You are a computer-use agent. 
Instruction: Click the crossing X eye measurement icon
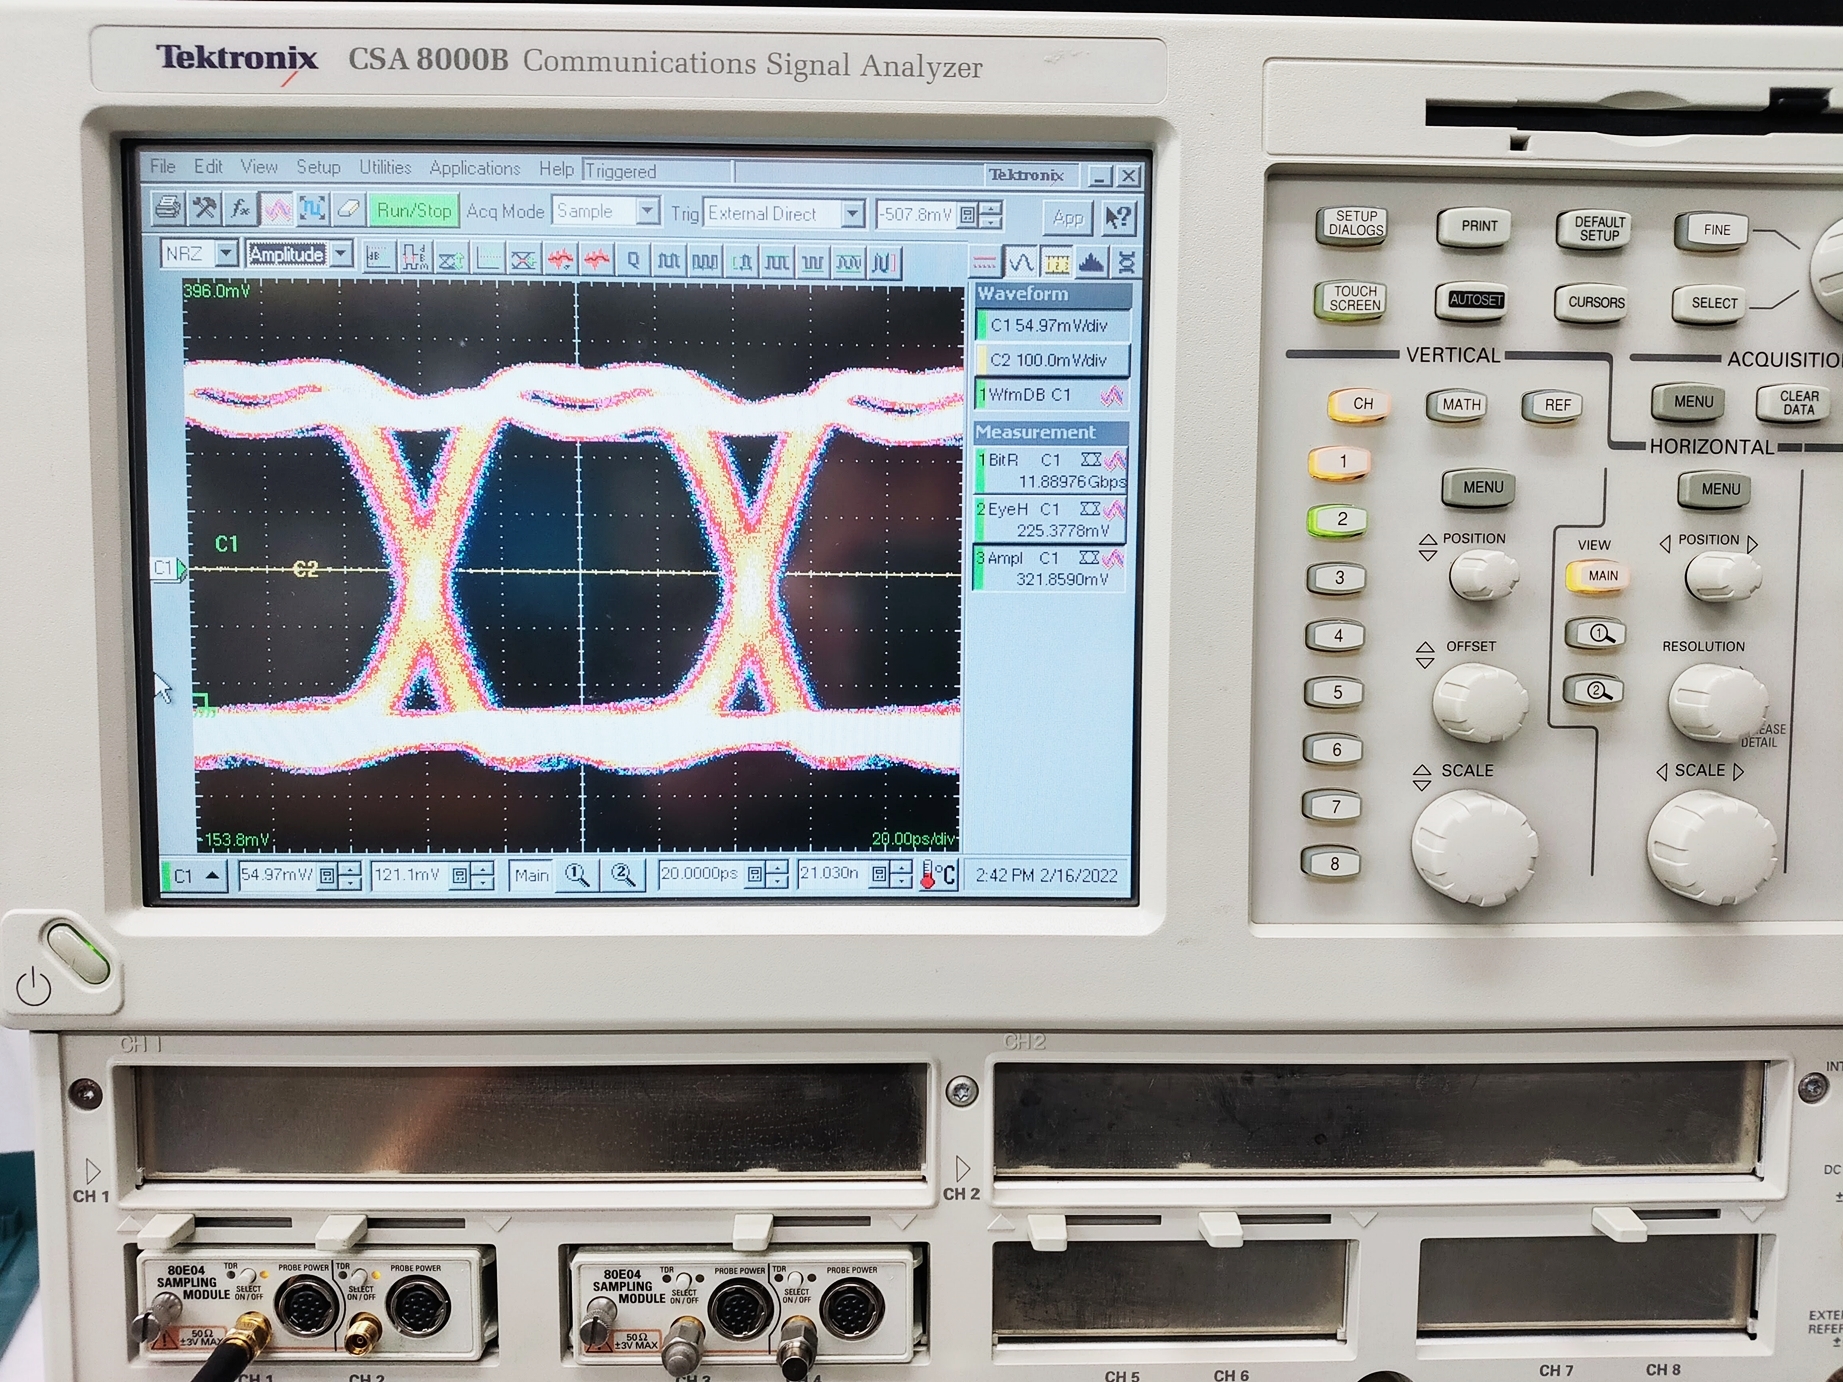pyautogui.click(x=523, y=260)
